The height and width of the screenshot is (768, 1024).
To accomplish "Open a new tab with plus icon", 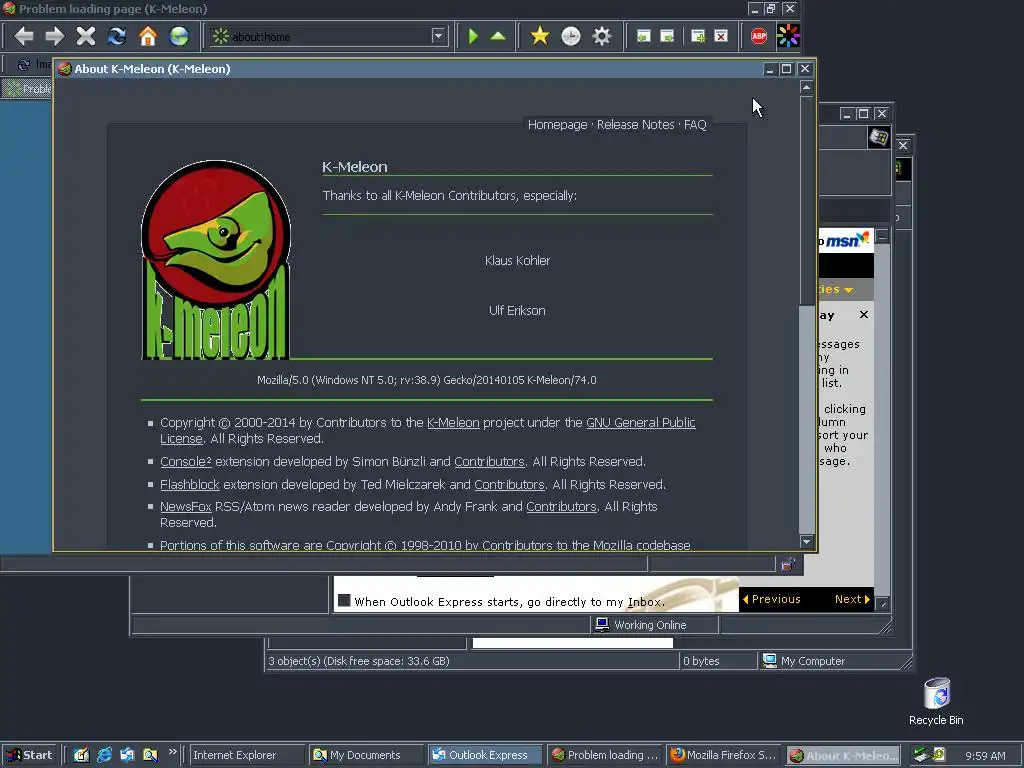I will [697, 36].
